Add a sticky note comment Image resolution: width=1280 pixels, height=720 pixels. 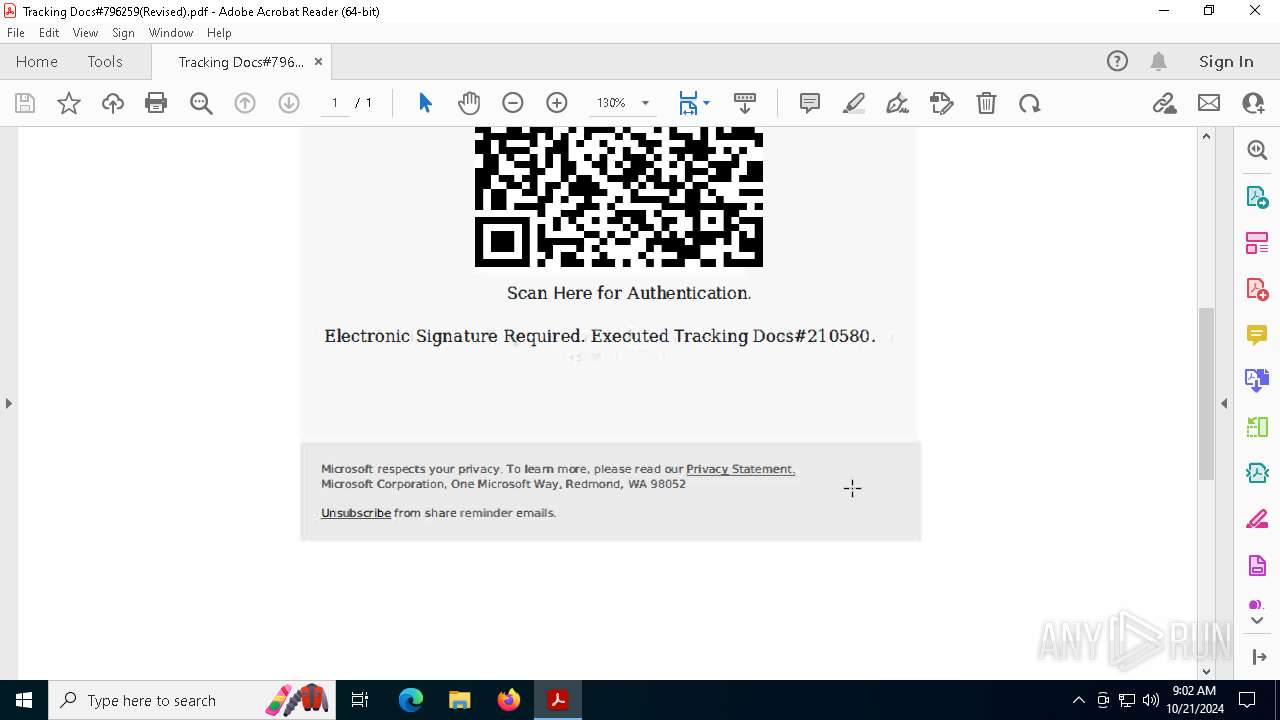(x=810, y=103)
